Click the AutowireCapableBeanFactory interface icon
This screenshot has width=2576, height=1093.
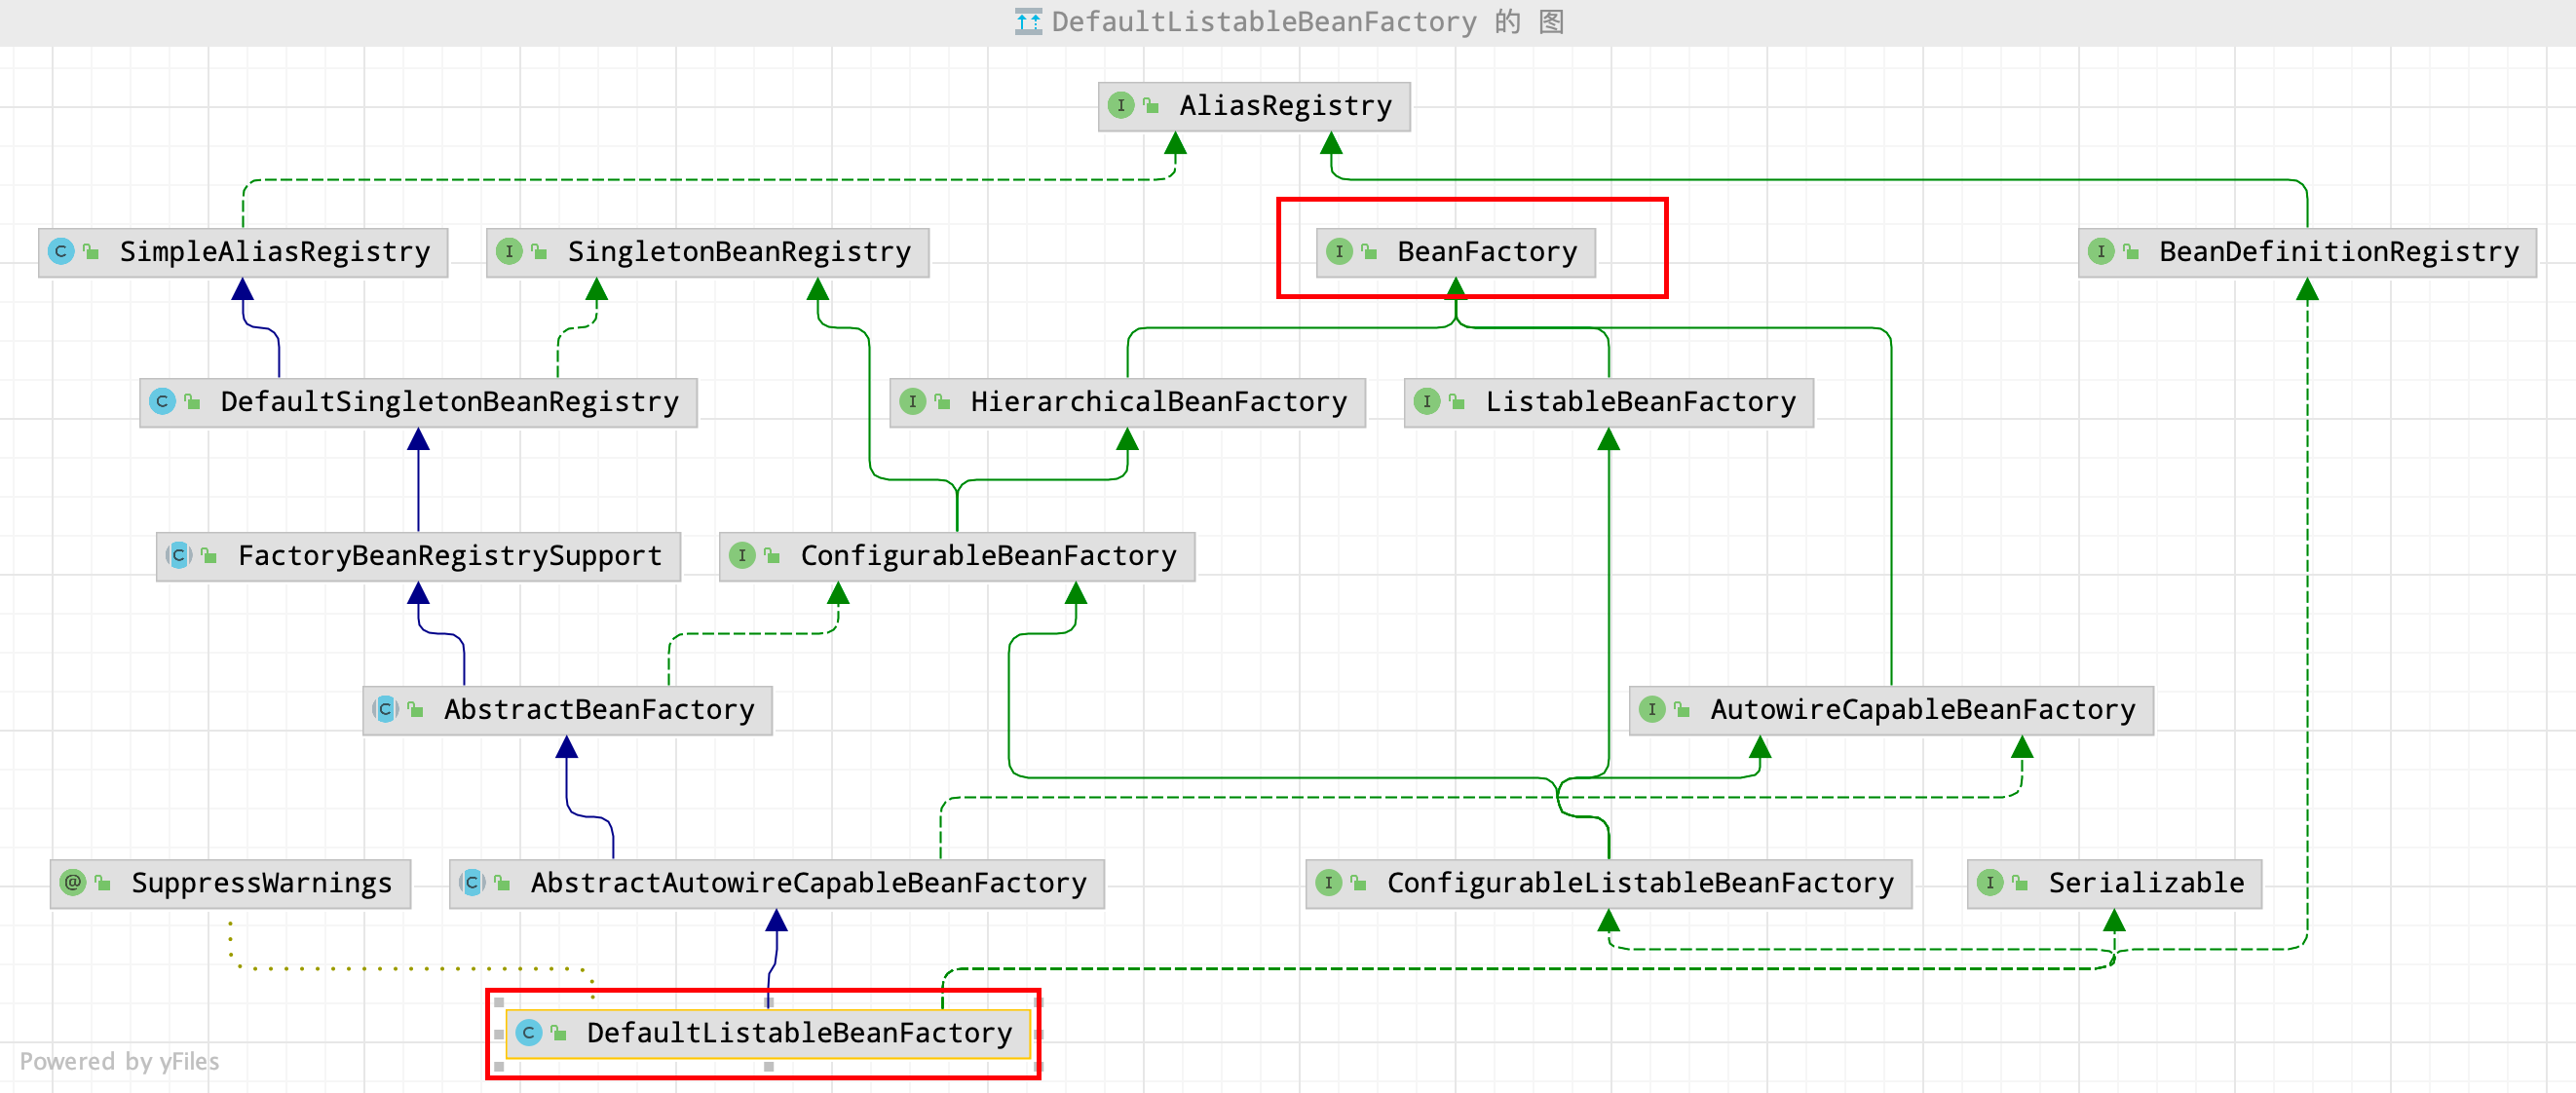tap(1652, 710)
